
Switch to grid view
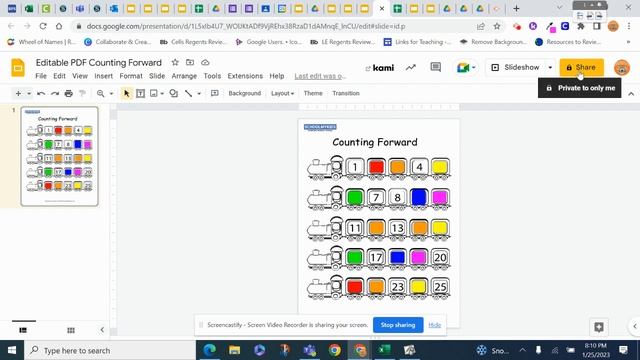click(71, 330)
